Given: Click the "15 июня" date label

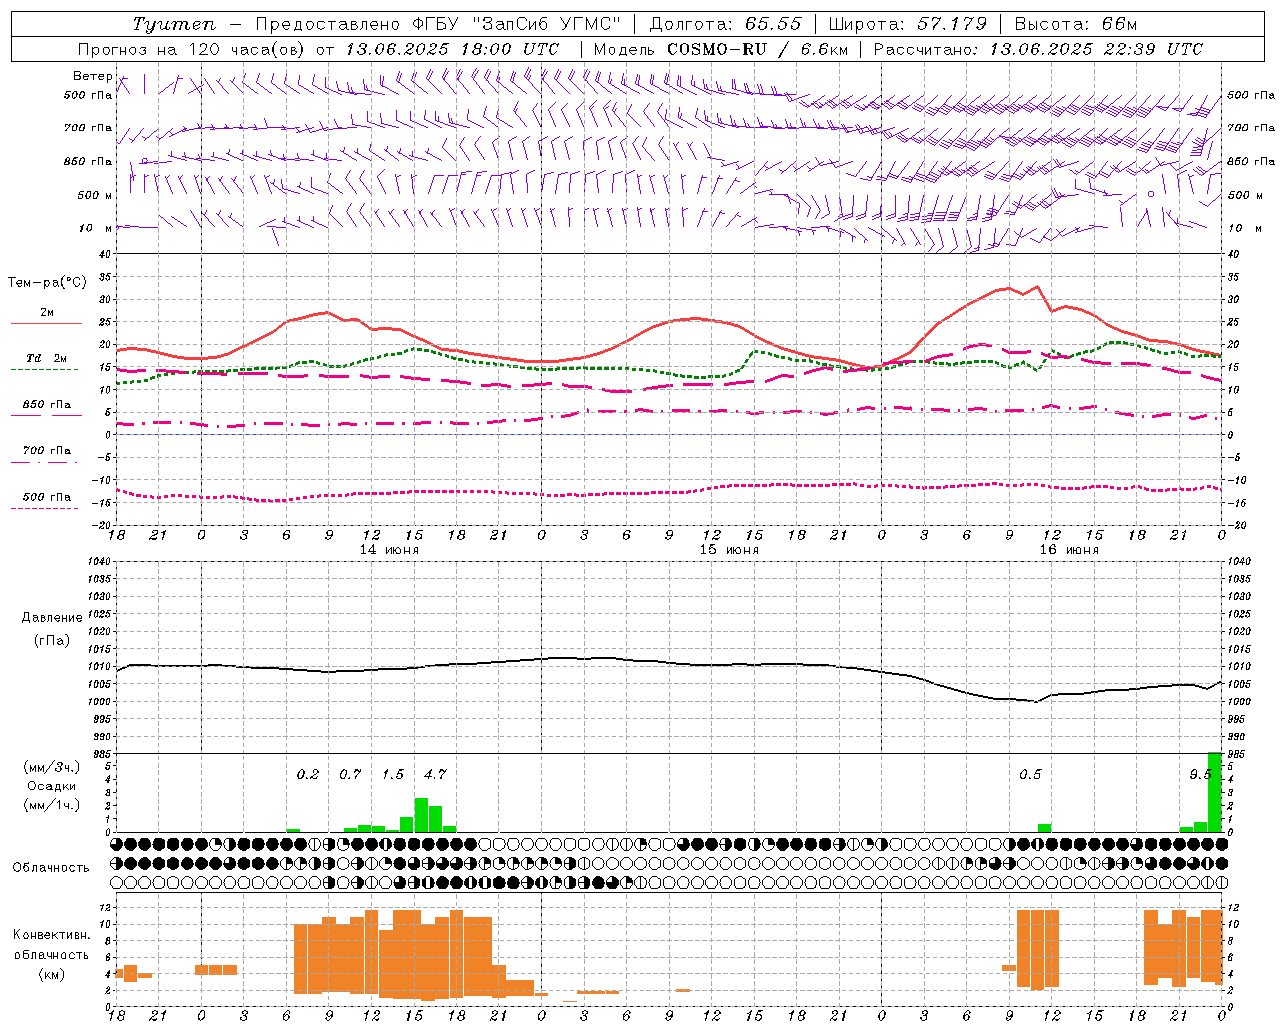Looking at the screenshot, I should pyautogui.click(x=728, y=550).
